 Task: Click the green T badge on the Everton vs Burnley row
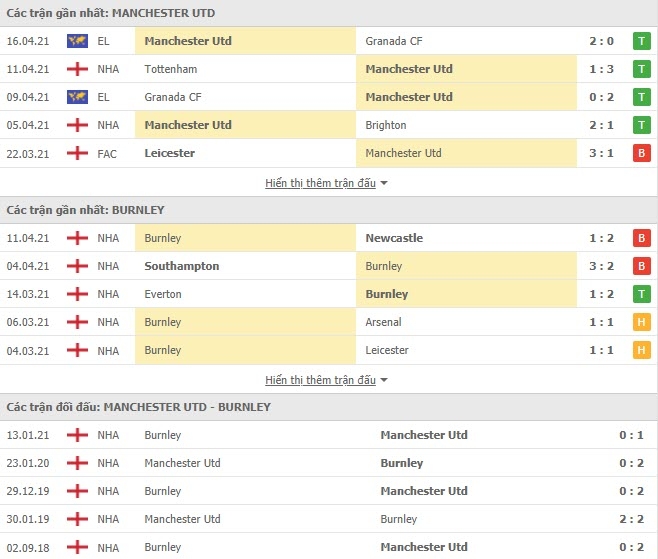pos(641,294)
